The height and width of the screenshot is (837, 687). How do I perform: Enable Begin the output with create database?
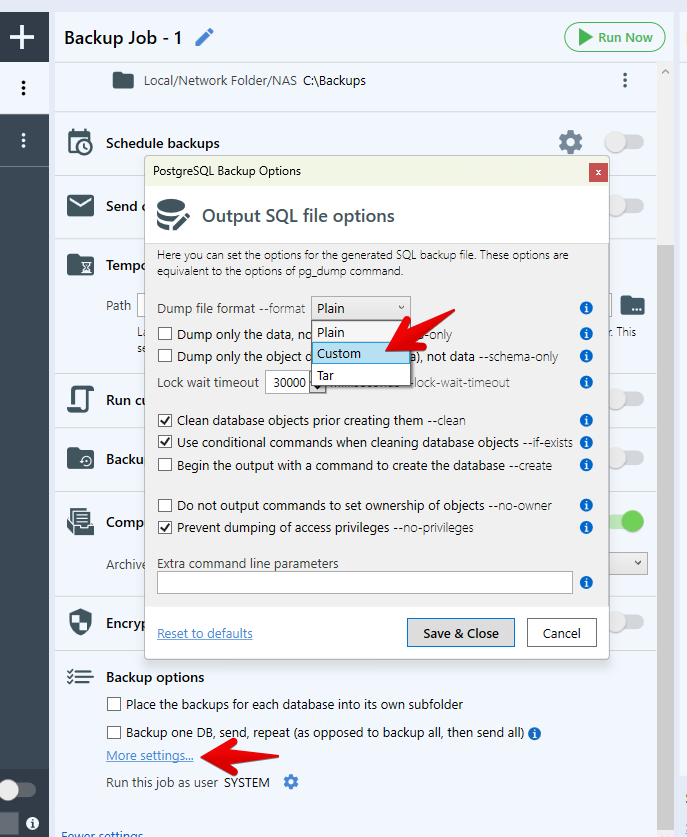coord(165,465)
